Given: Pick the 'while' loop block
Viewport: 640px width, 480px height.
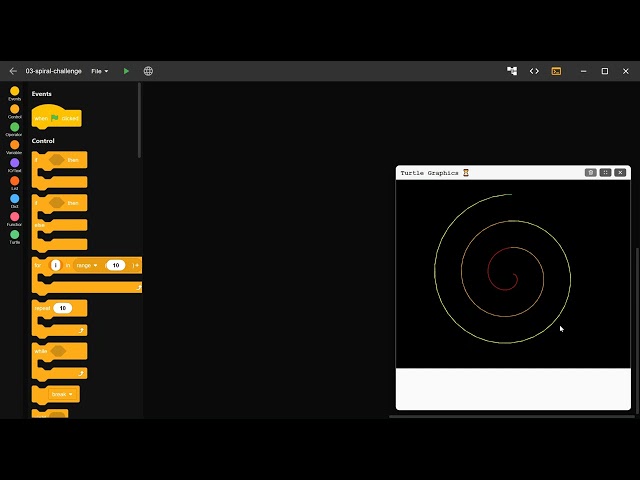Looking at the screenshot, I should click(x=59, y=362).
